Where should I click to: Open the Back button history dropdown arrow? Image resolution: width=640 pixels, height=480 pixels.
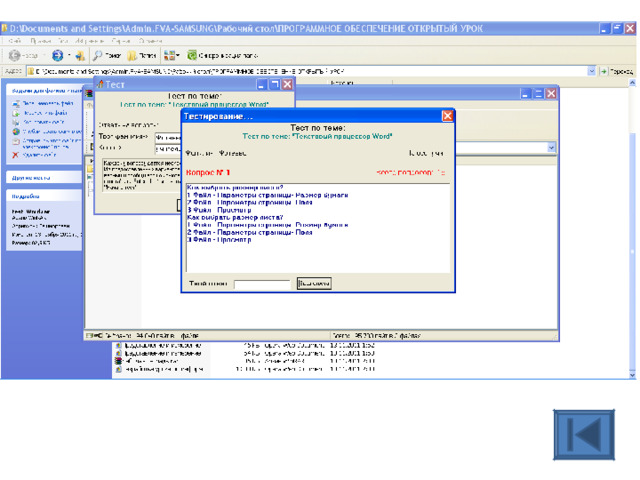44,55
